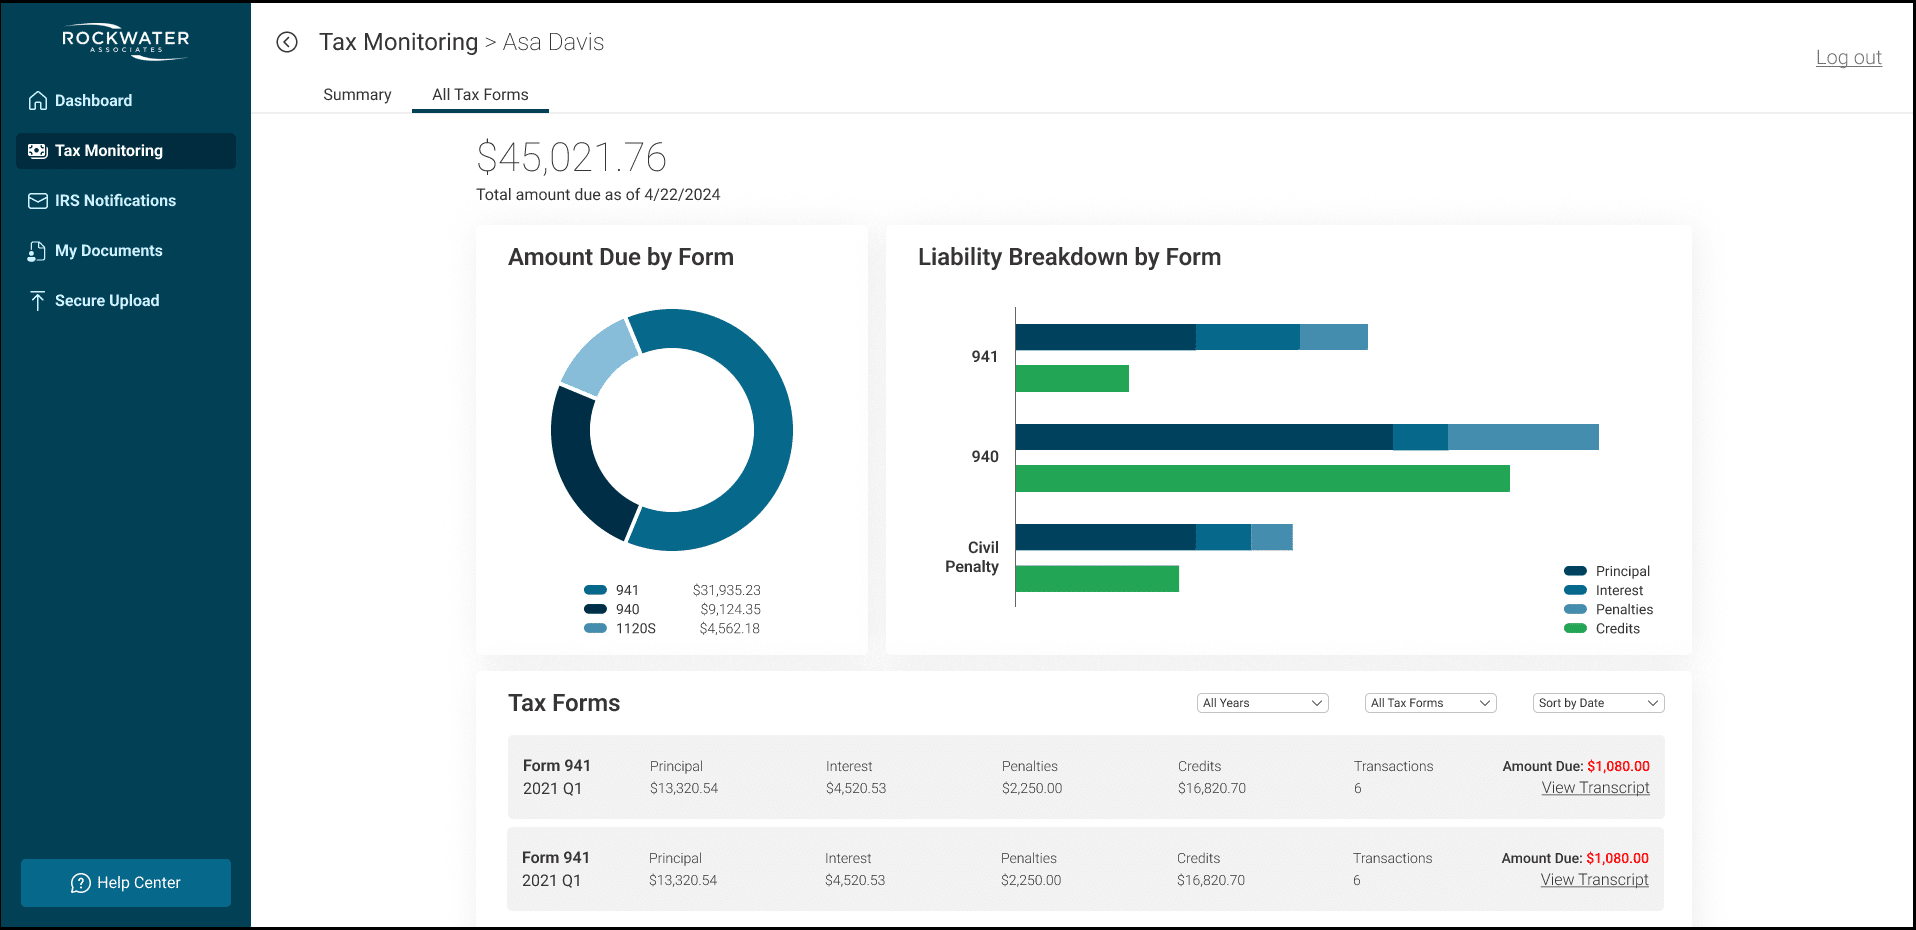View Transcript for second Form 941 row
Viewport: 1916px width, 930px height.
(1594, 880)
